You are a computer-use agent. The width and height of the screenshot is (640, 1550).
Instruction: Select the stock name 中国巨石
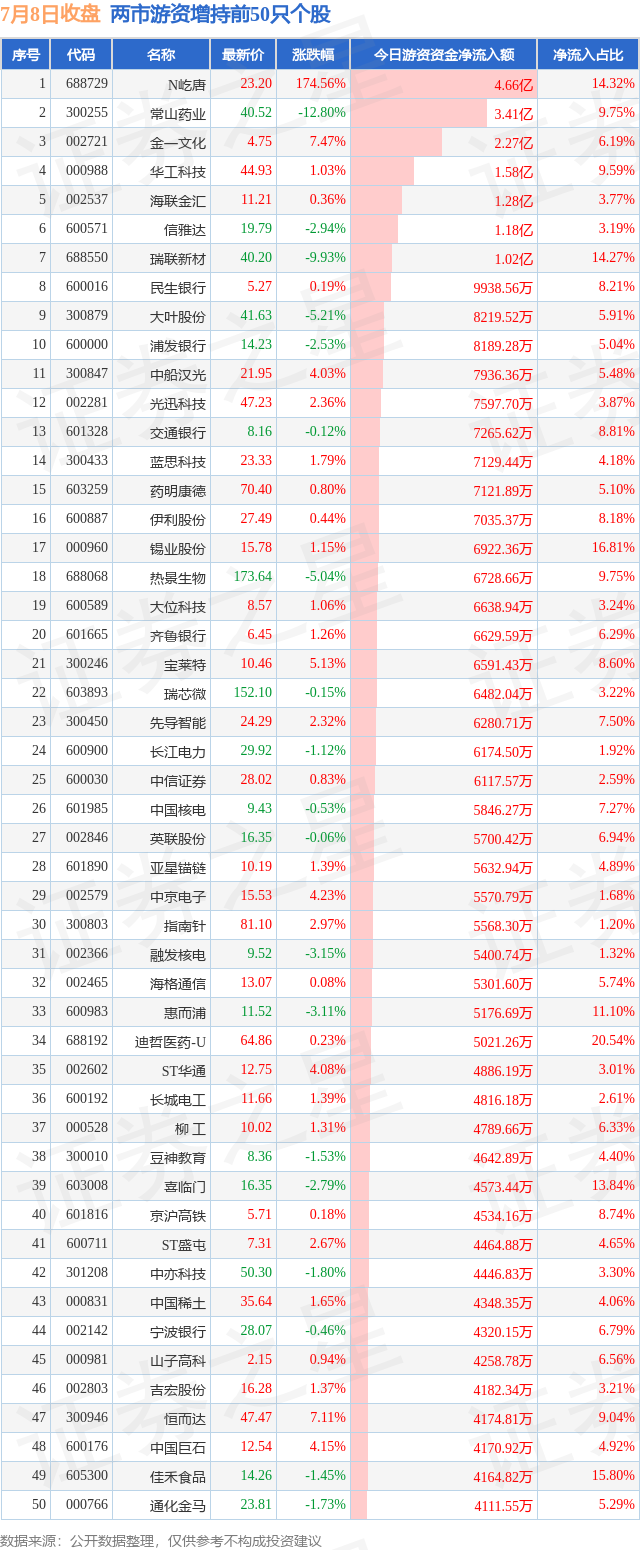coord(178,1447)
